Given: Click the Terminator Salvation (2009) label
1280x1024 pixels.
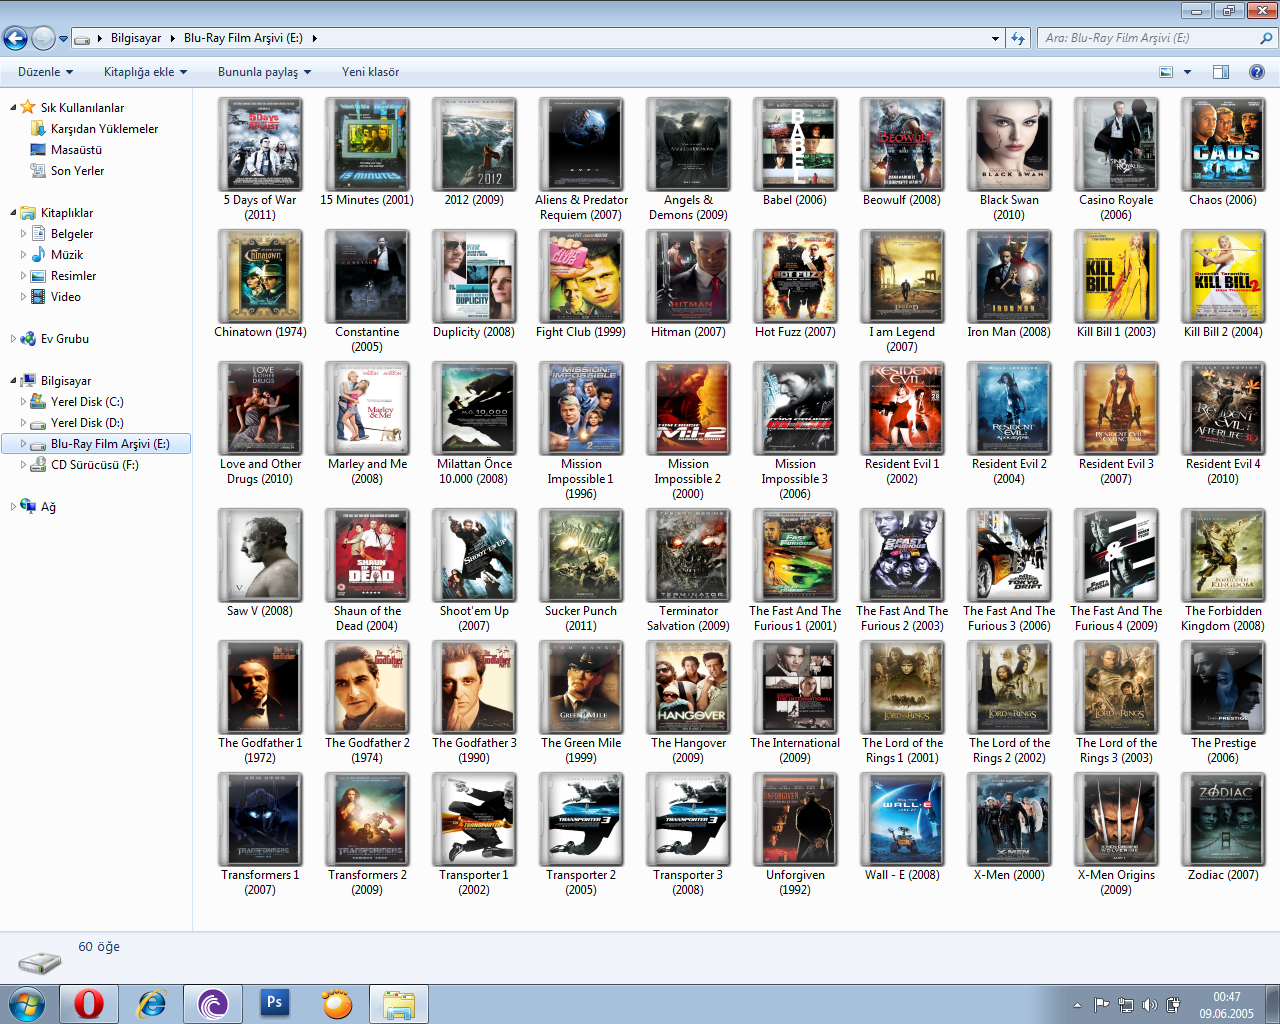Looking at the screenshot, I should click(x=688, y=618).
